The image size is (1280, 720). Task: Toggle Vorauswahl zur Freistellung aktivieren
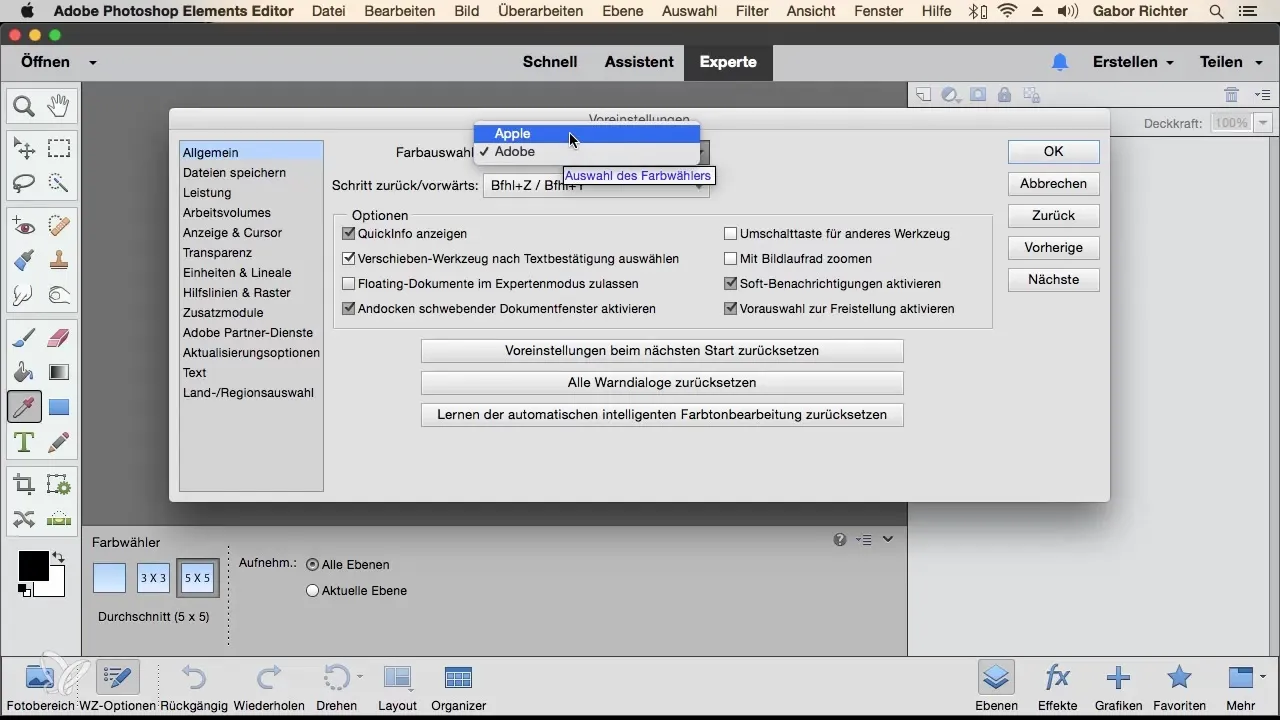(x=731, y=309)
